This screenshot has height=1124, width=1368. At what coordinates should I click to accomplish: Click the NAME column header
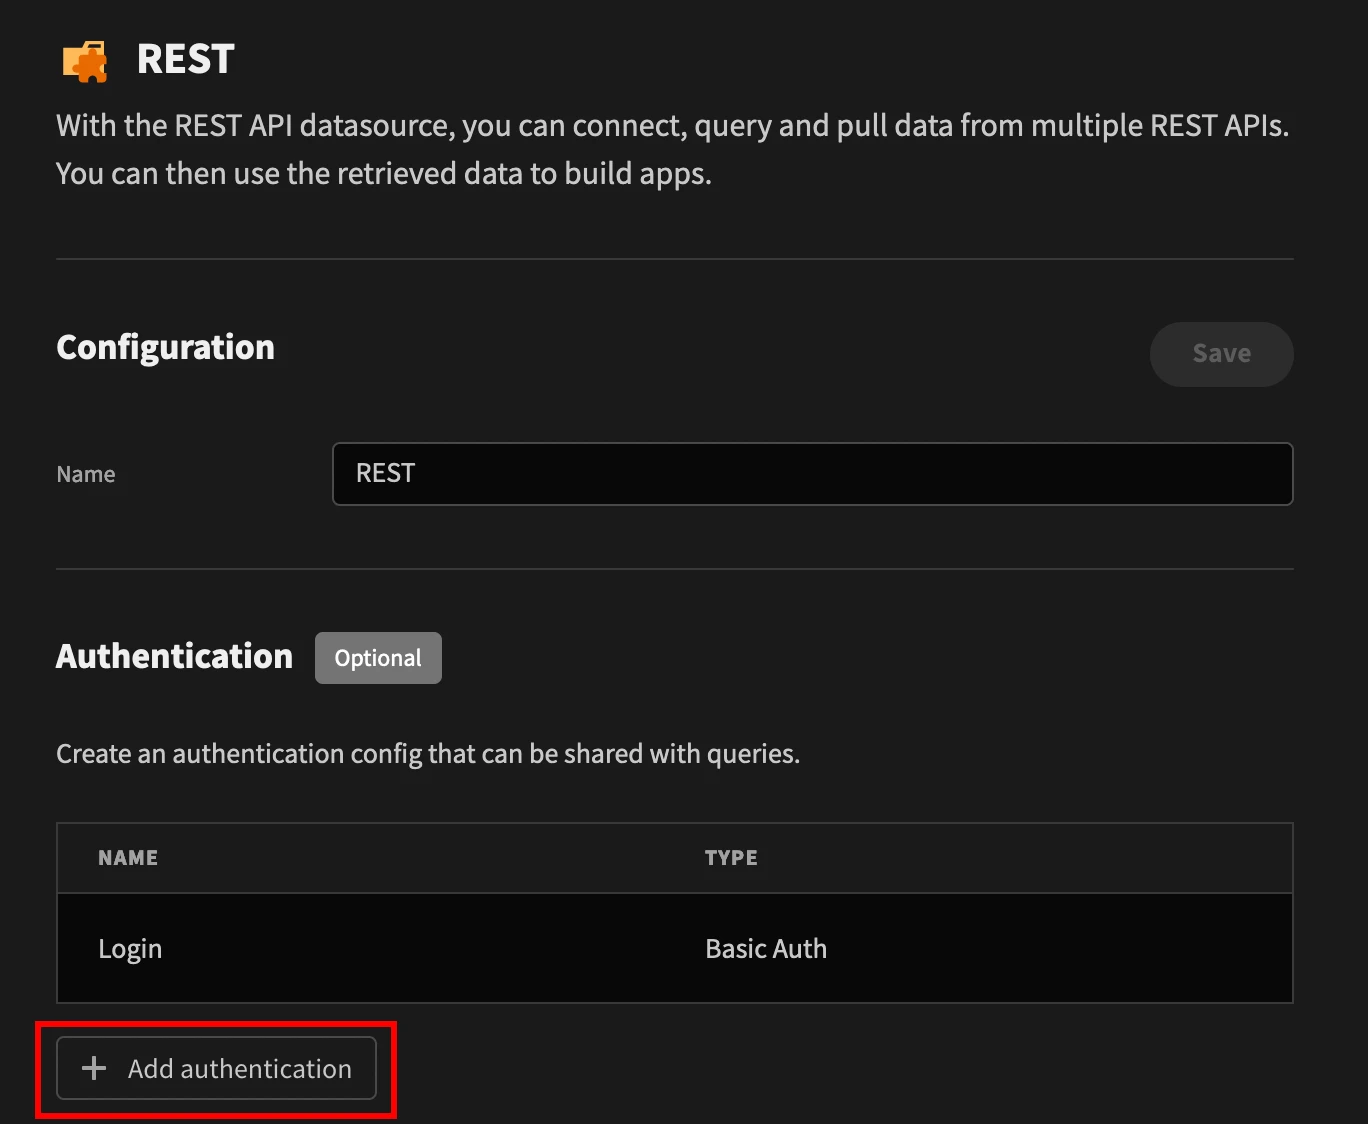click(x=128, y=858)
